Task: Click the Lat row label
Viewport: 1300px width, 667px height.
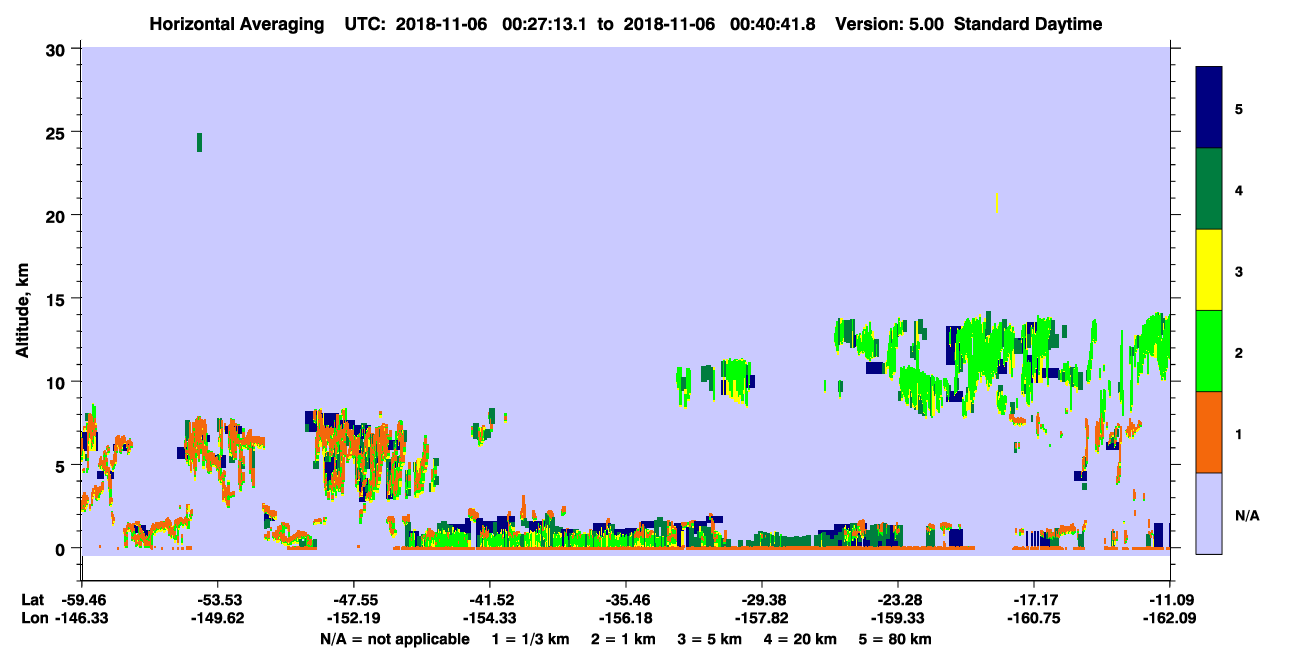Action: (x=32, y=600)
